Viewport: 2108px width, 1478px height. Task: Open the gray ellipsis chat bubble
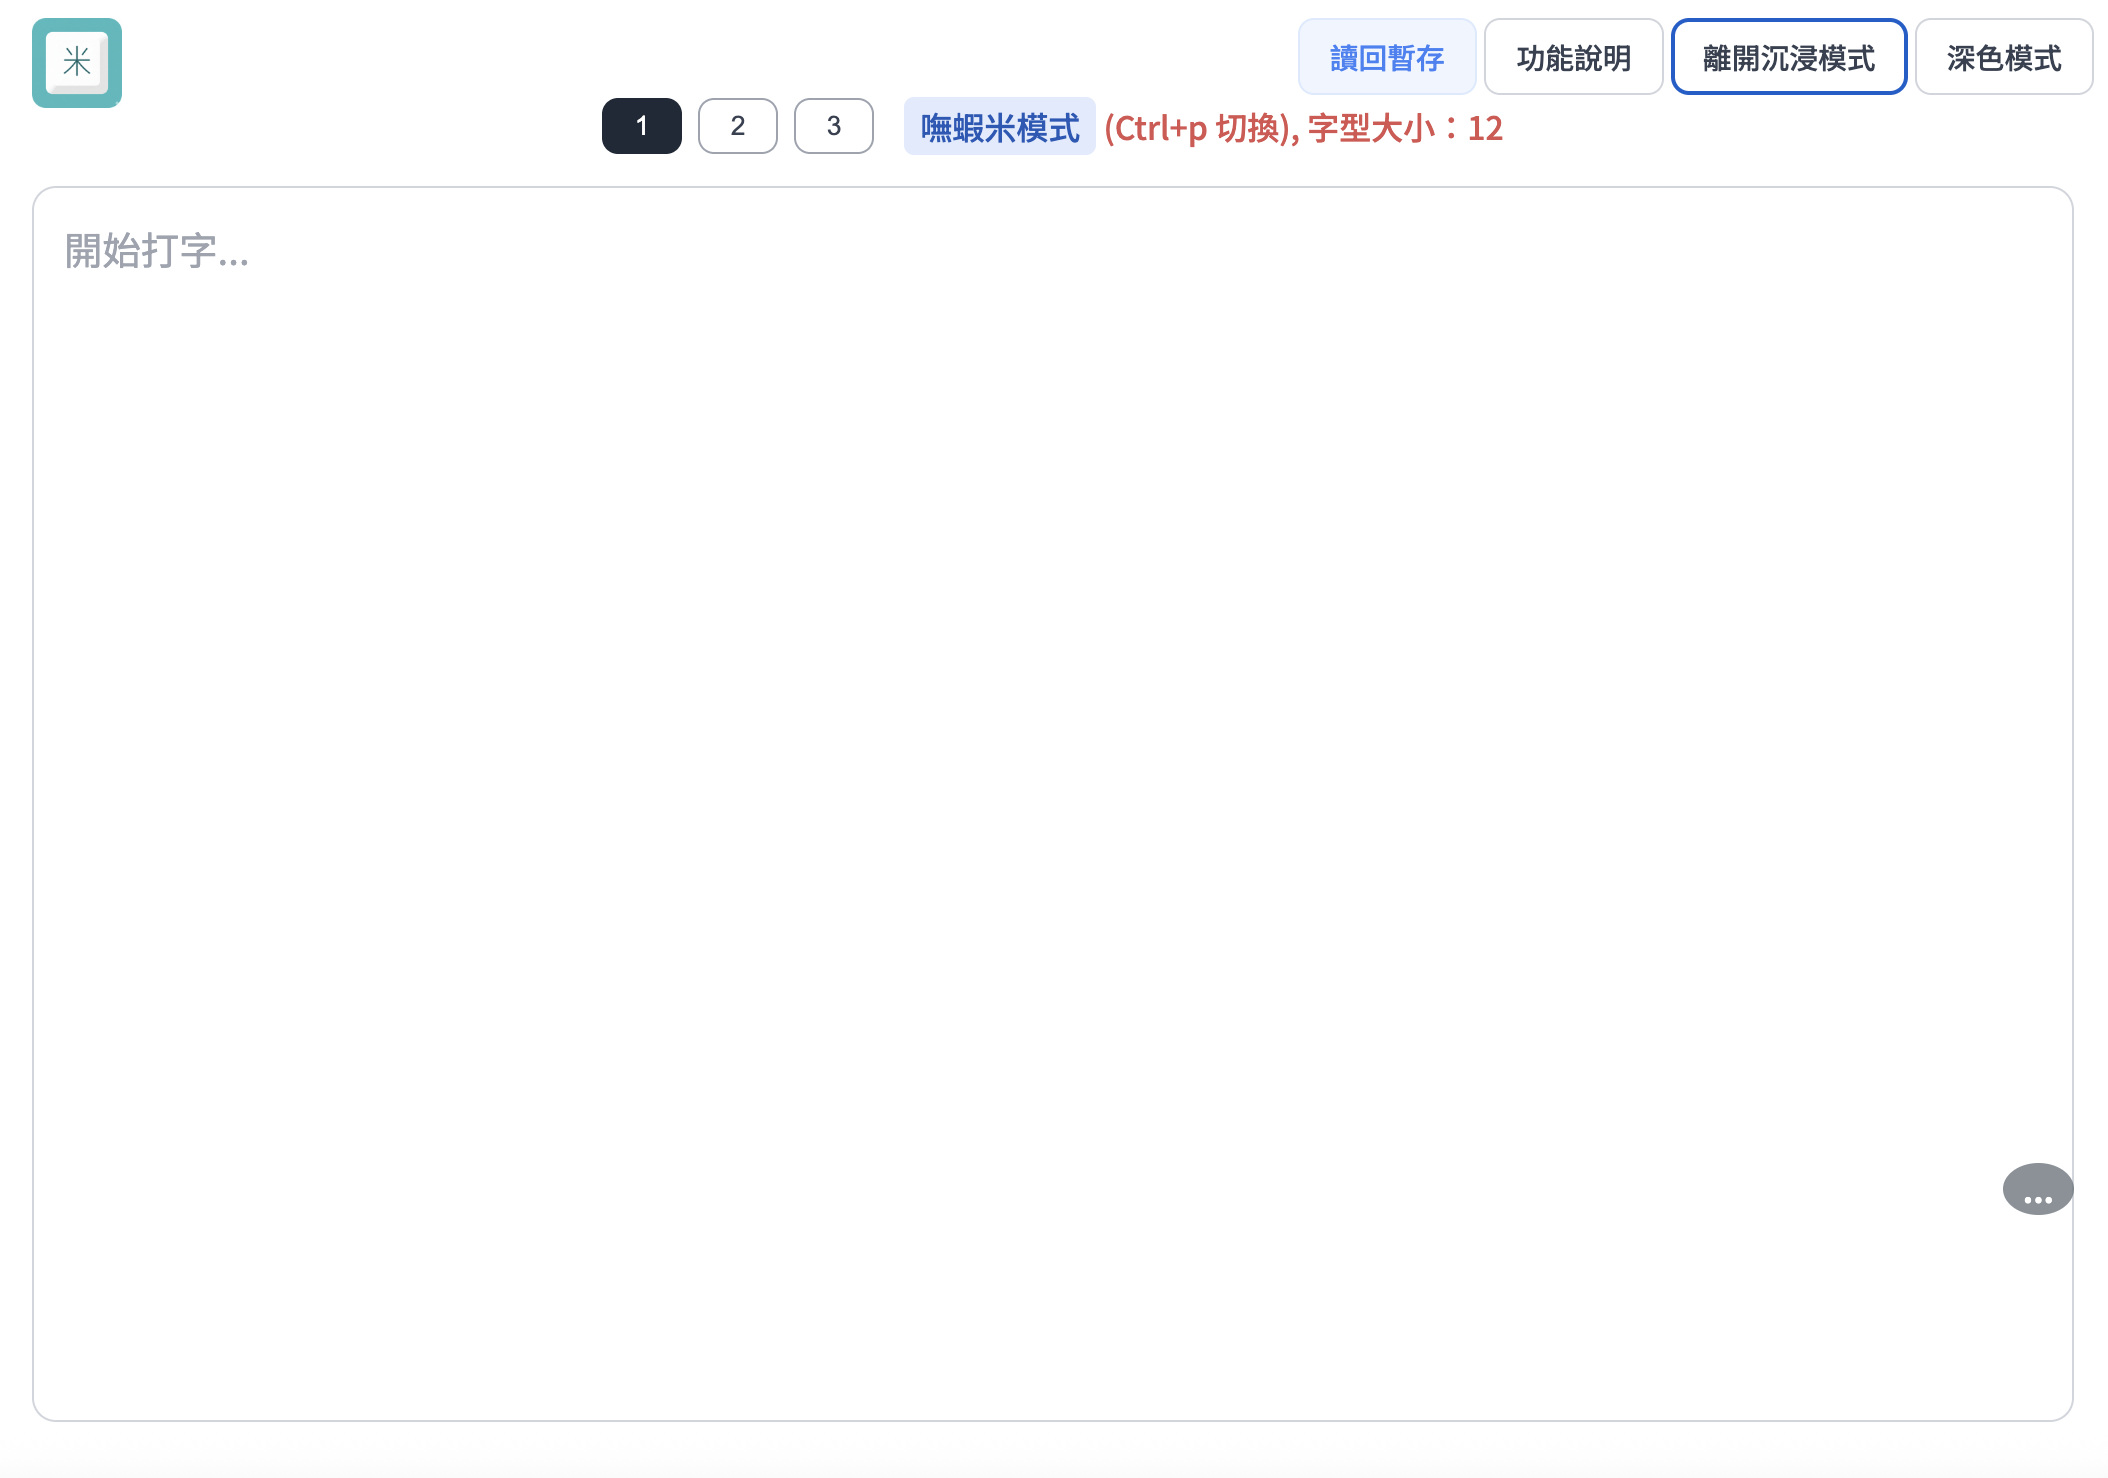click(2037, 1189)
